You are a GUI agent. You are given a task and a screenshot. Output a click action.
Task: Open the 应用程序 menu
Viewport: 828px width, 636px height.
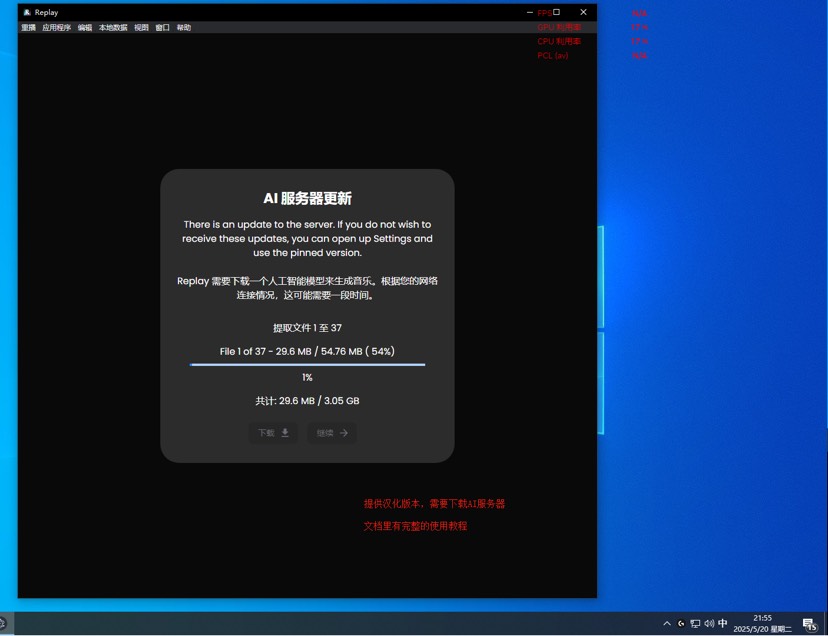coord(57,27)
